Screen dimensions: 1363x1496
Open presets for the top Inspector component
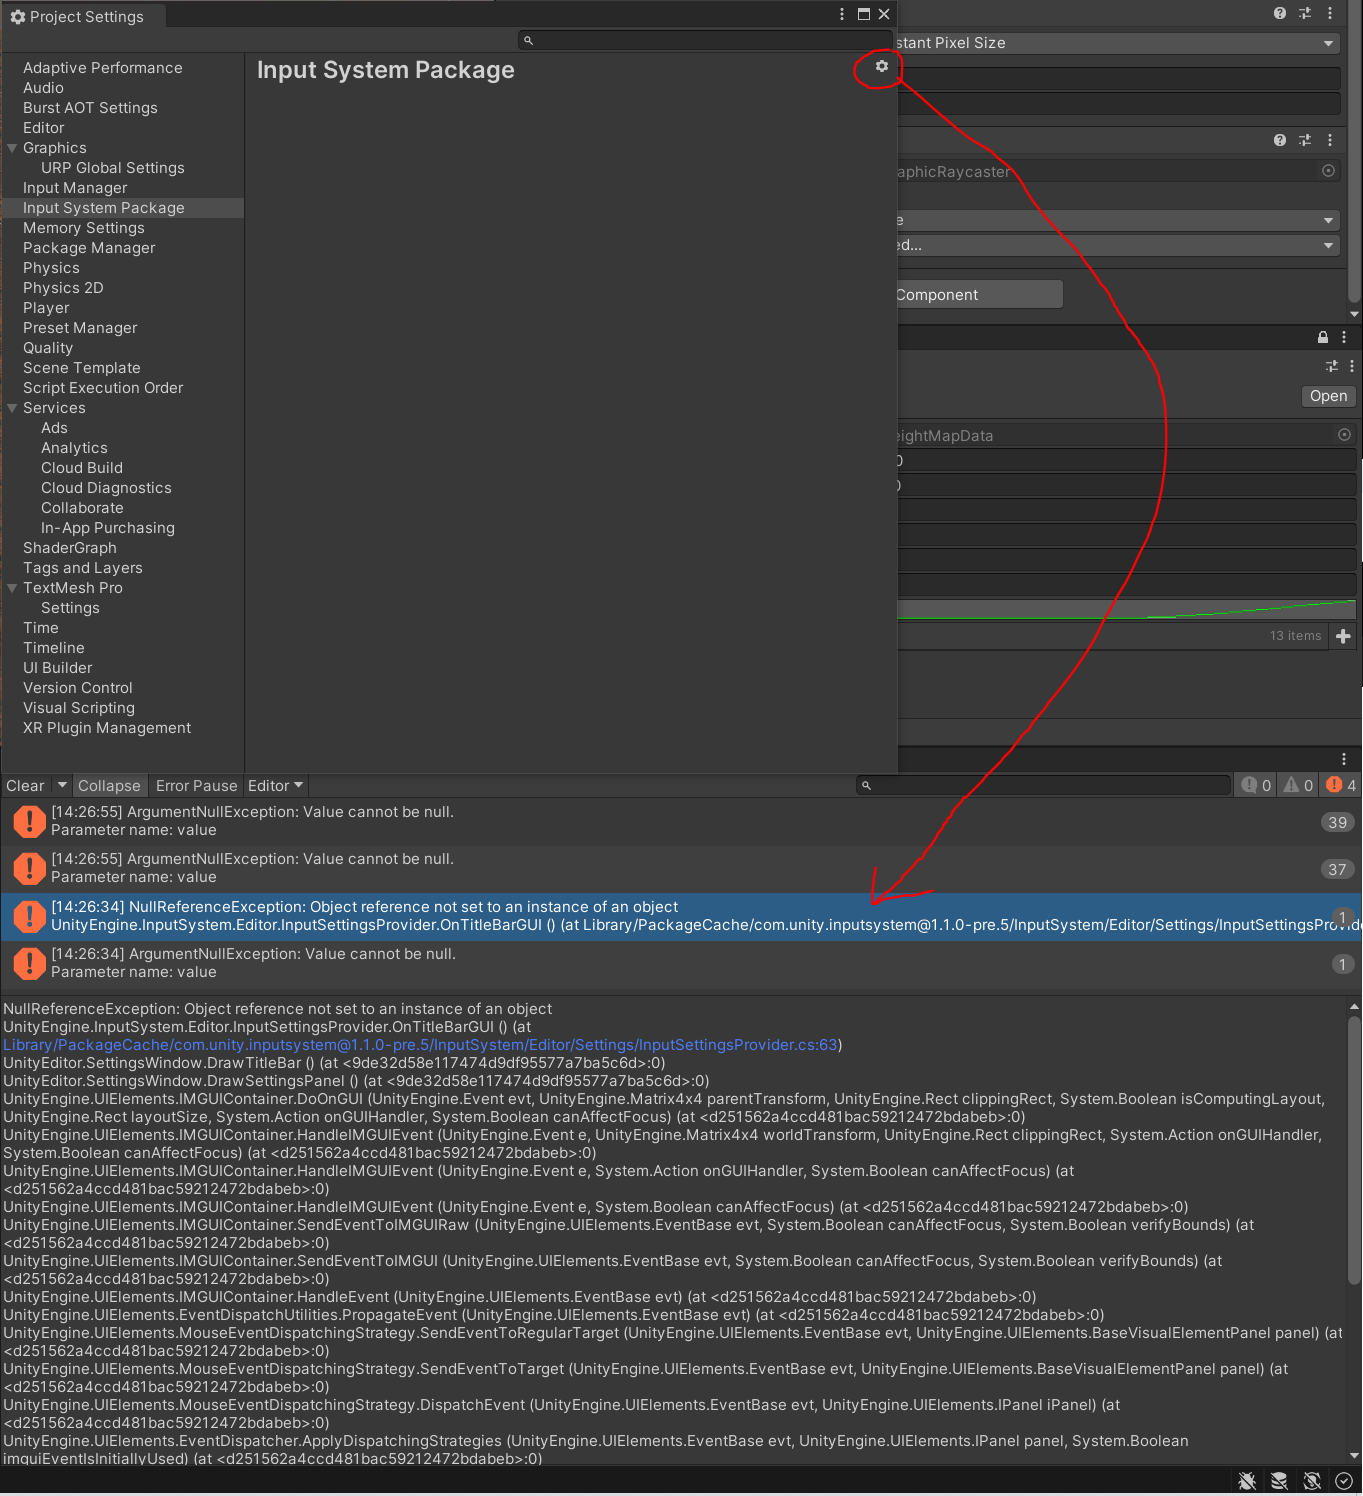pos(1305,13)
